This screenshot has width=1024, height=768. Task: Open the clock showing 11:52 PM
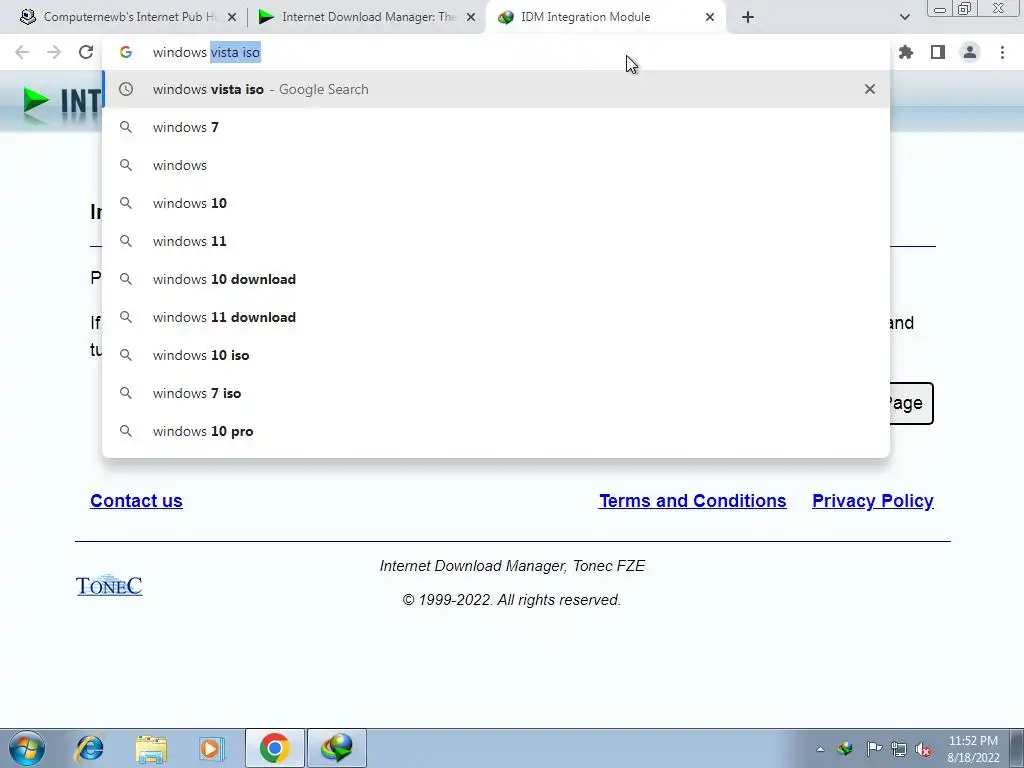973,749
